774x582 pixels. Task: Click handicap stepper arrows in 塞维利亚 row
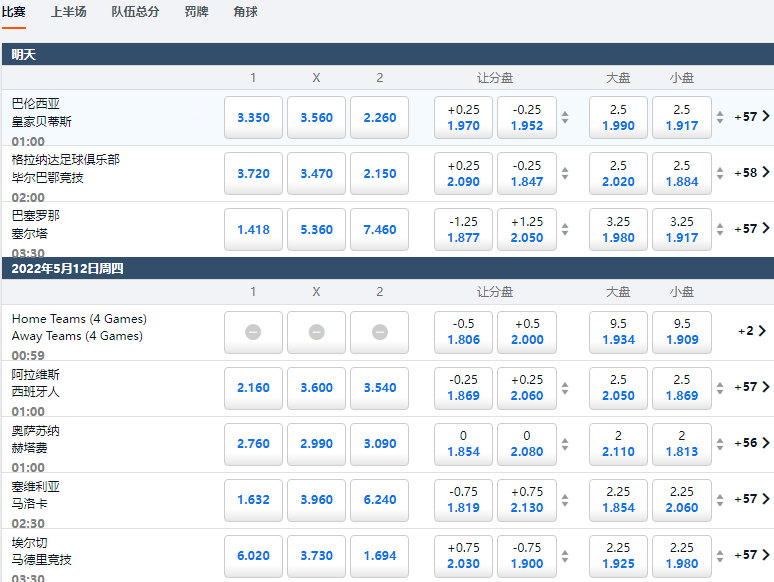(x=565, y=499)
